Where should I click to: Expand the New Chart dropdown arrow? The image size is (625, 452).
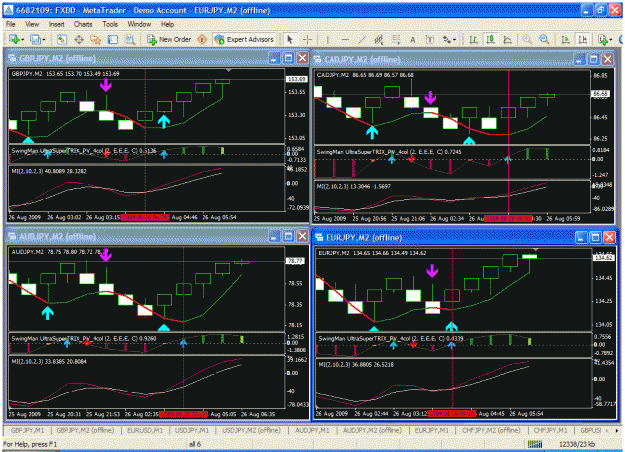tap(23, 40)
